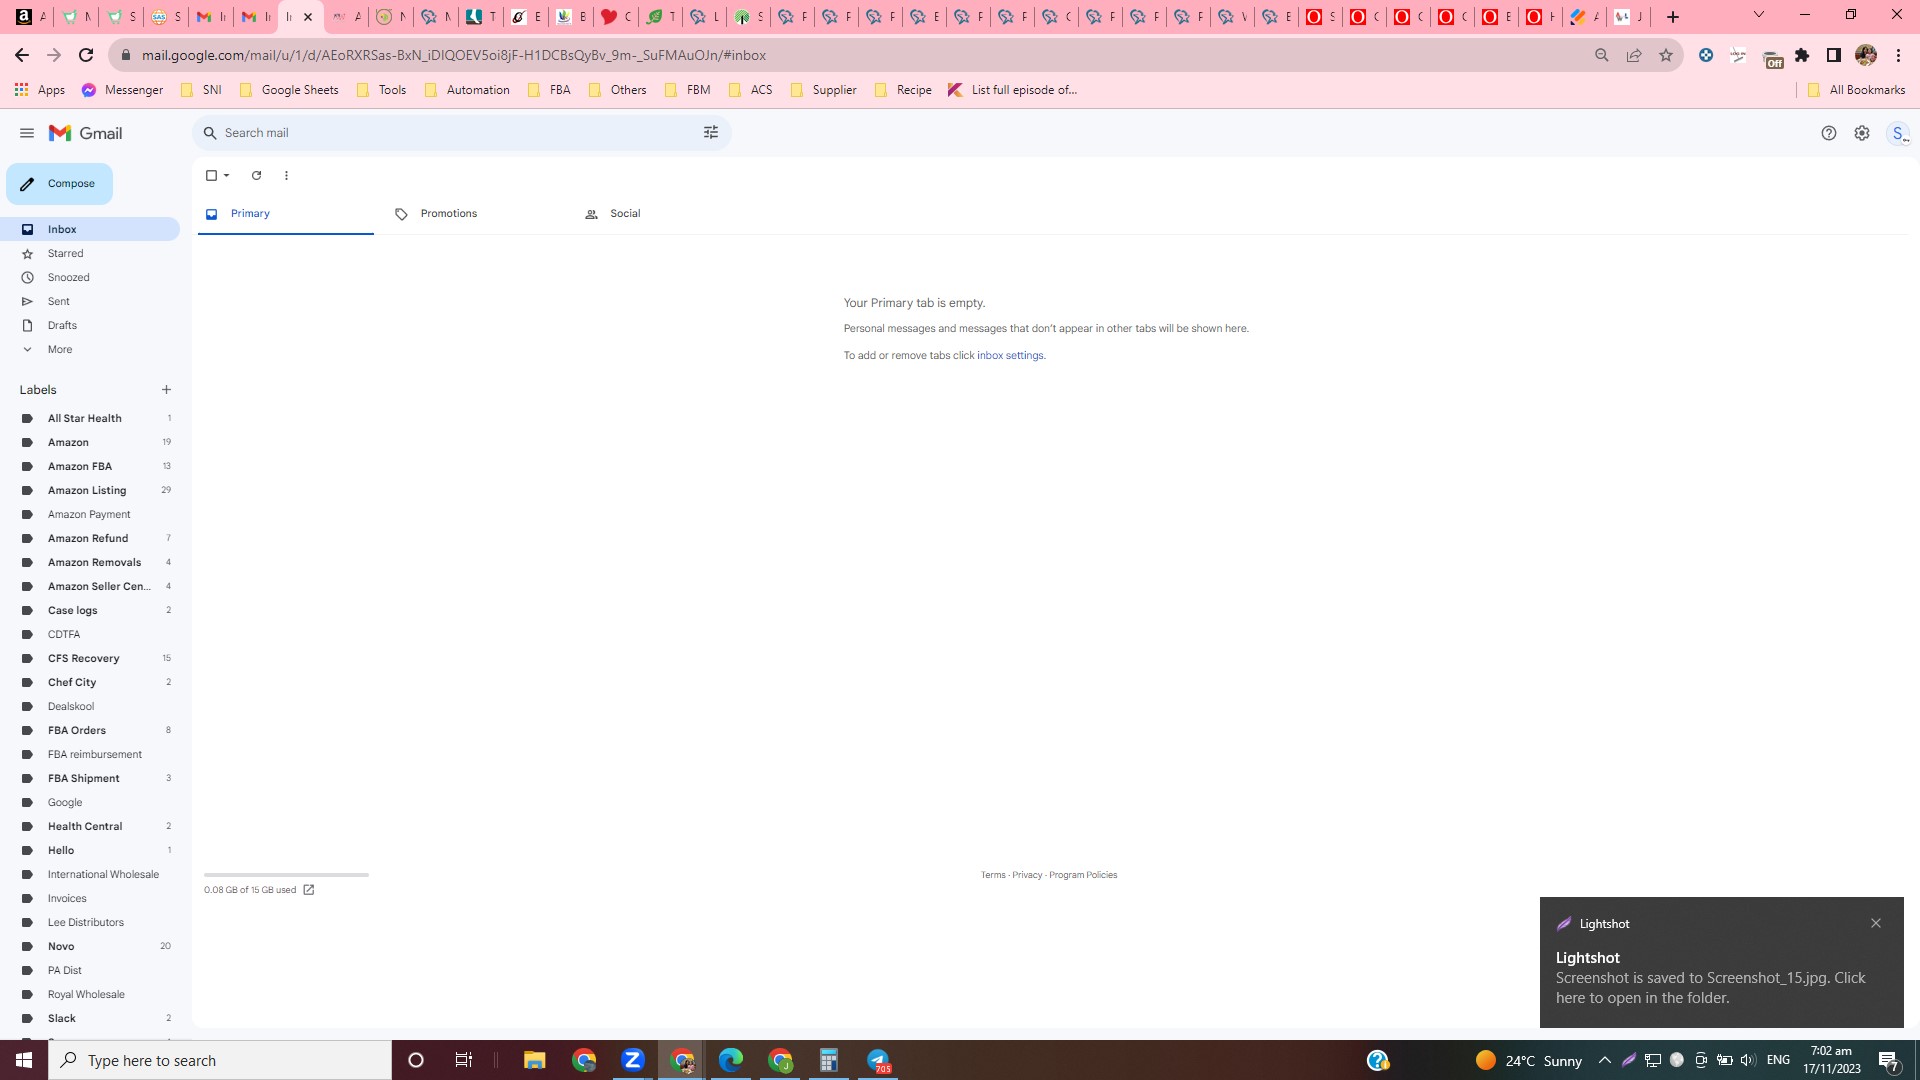
Task: Open the Gmail Support help icon
Action: click(1829, 133)
